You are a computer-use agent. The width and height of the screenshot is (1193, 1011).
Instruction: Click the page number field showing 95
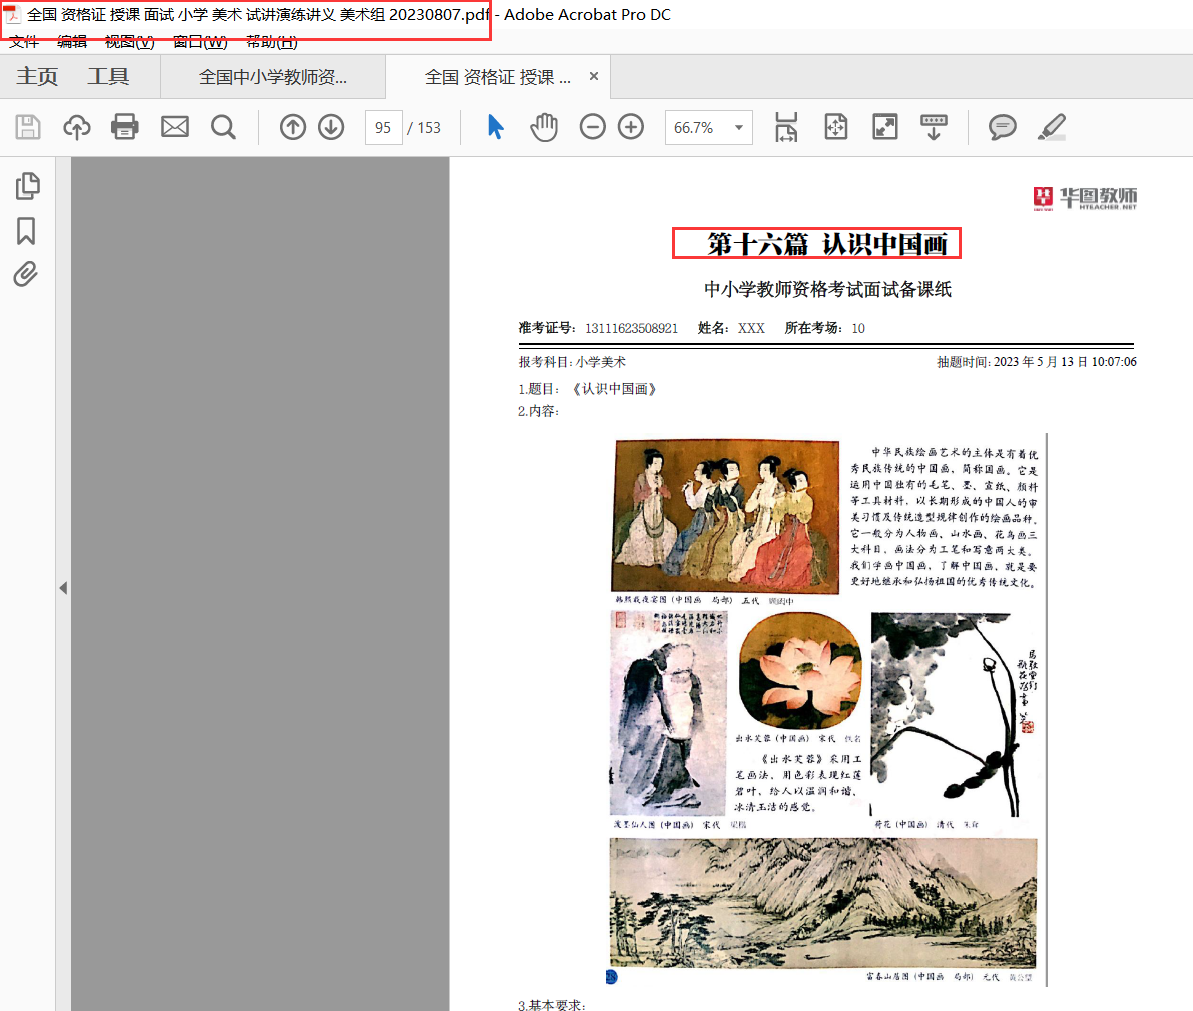coord(383,128)
